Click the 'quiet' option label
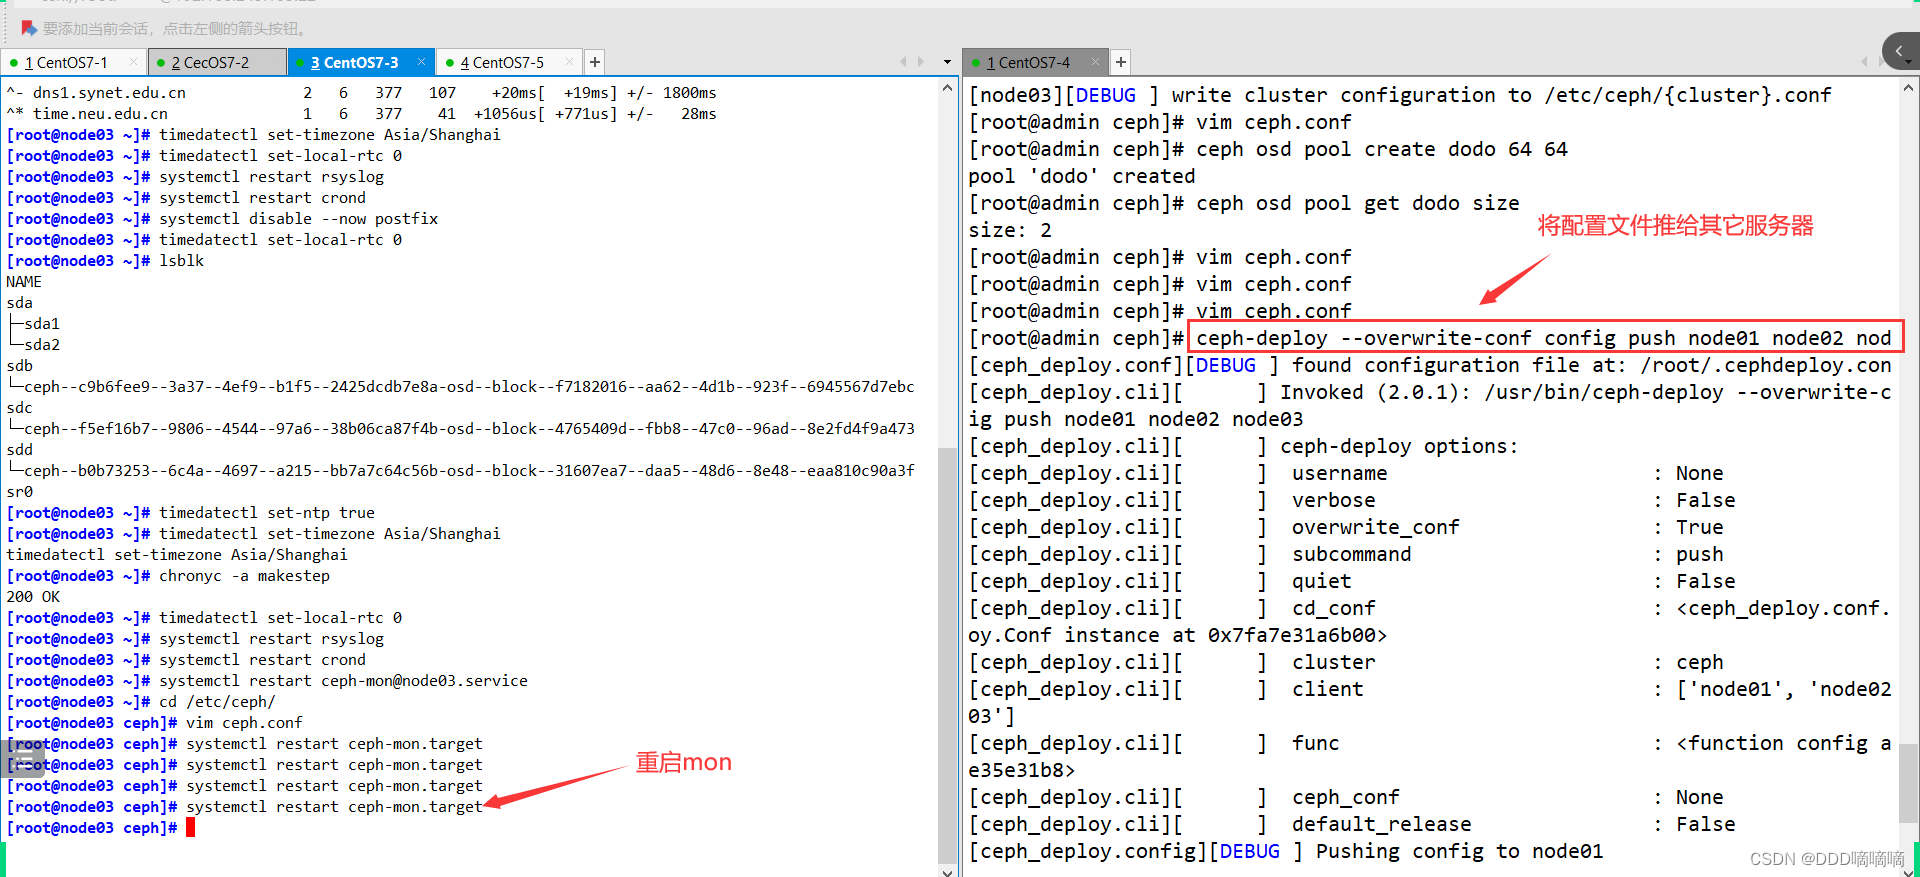 [1321, 581]
